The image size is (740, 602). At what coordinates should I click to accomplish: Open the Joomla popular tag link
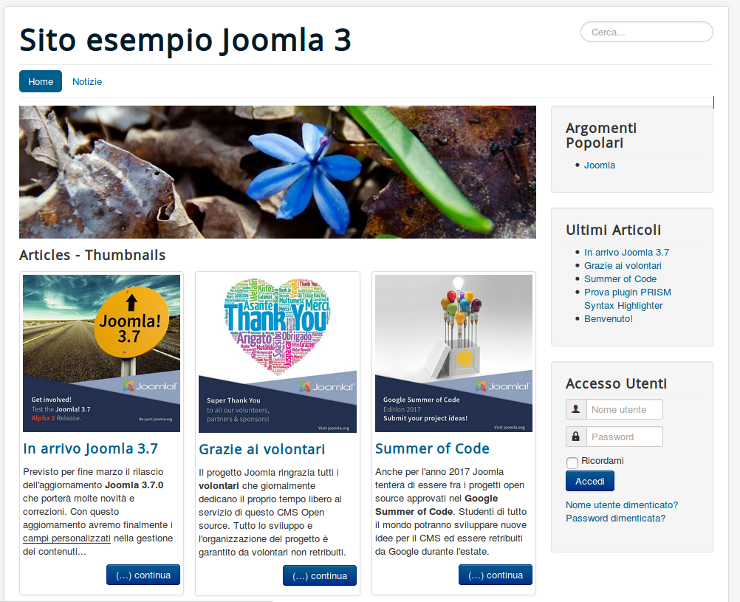(599, 165)
